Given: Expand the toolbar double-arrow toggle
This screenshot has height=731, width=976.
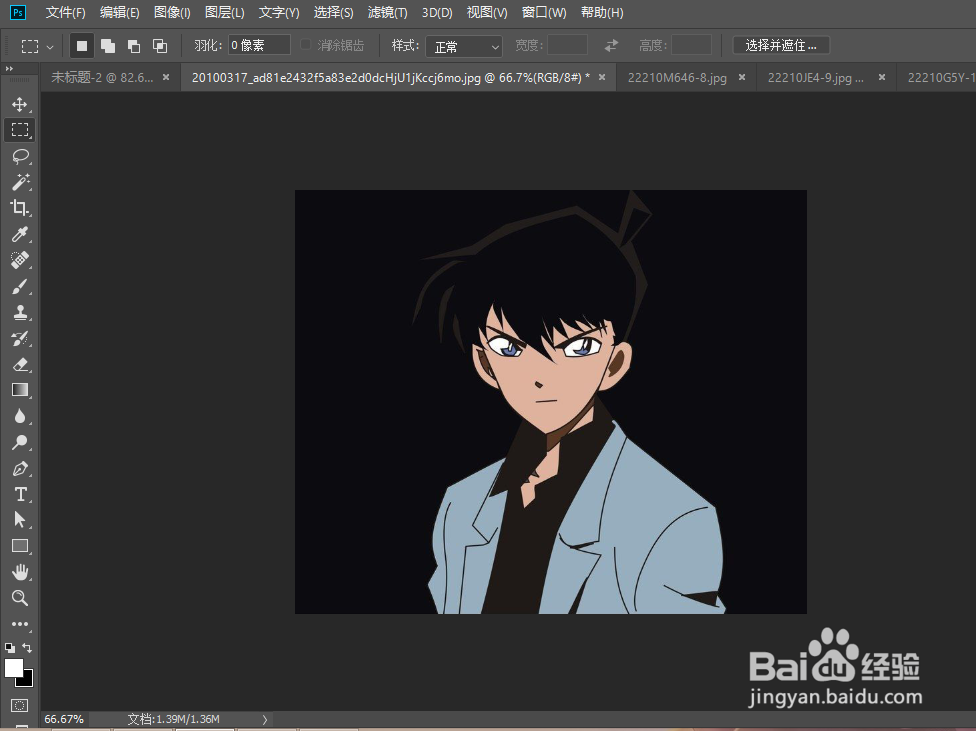Looking at the screenshot, I should [9, 68].
